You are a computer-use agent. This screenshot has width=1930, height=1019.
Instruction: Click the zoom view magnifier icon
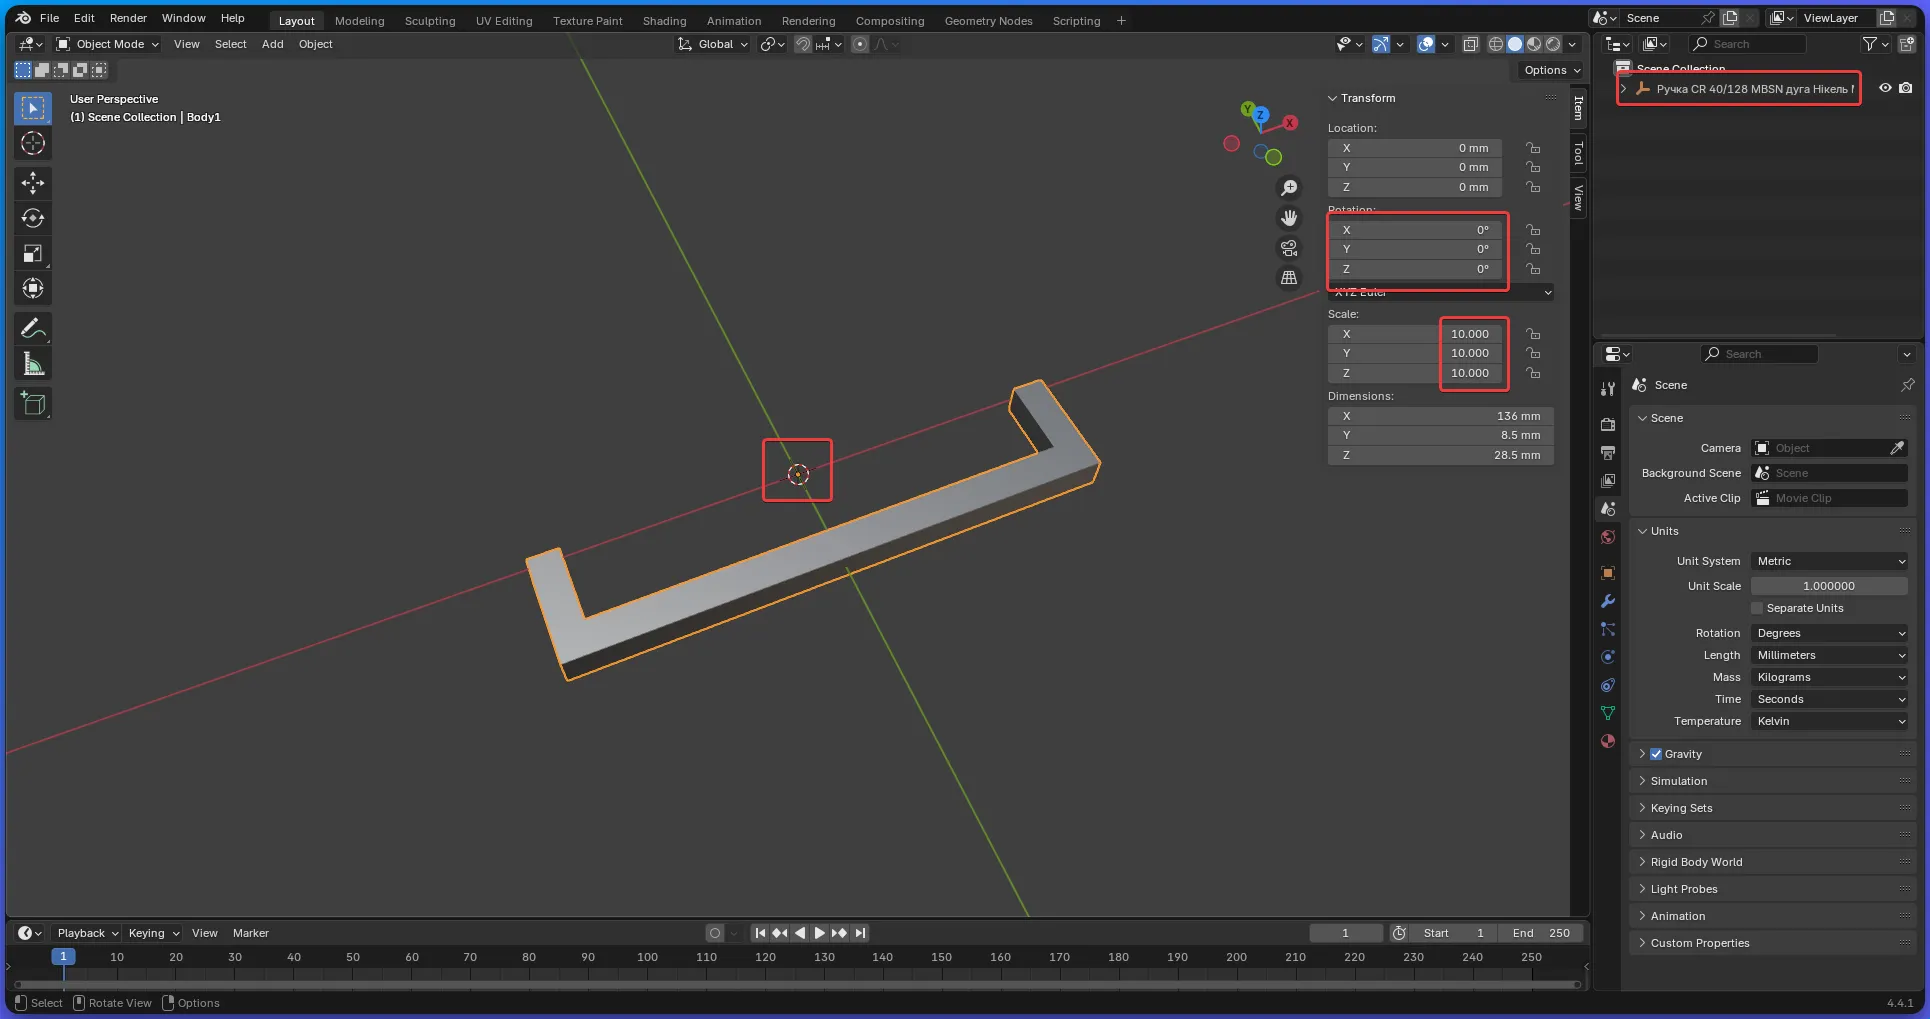[x=1289, y=188]
